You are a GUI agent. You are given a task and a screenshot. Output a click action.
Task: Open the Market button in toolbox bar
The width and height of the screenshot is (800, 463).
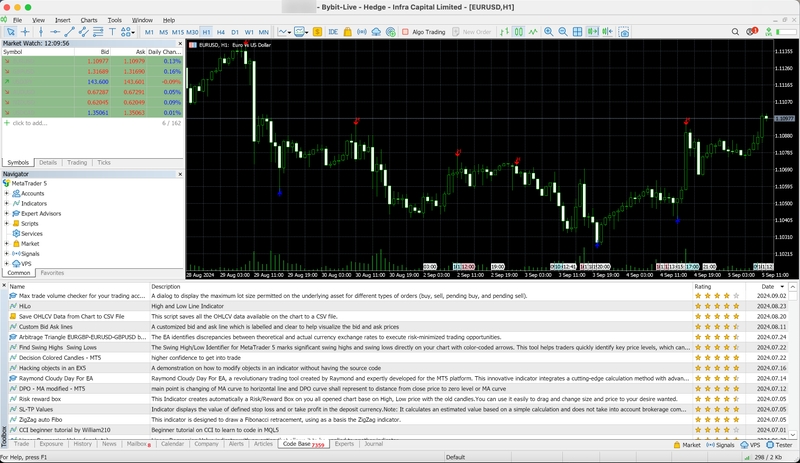pos(687,445)
